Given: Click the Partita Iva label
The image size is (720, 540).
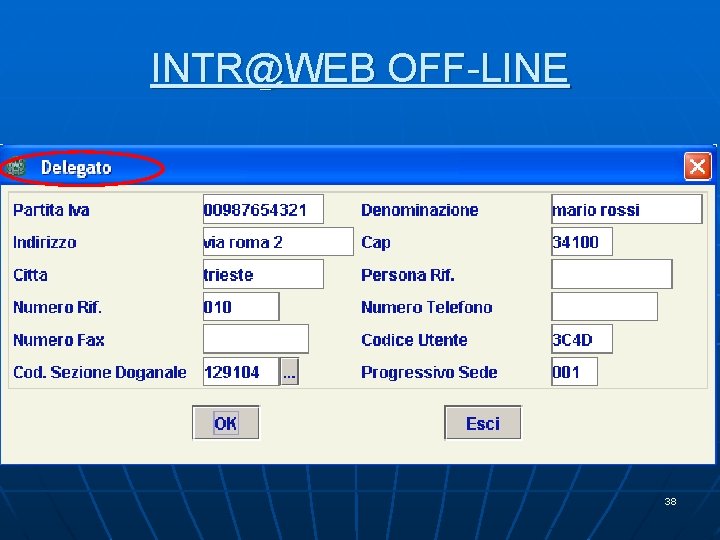Looking at the screenshot, I should (x=51, y=210).
